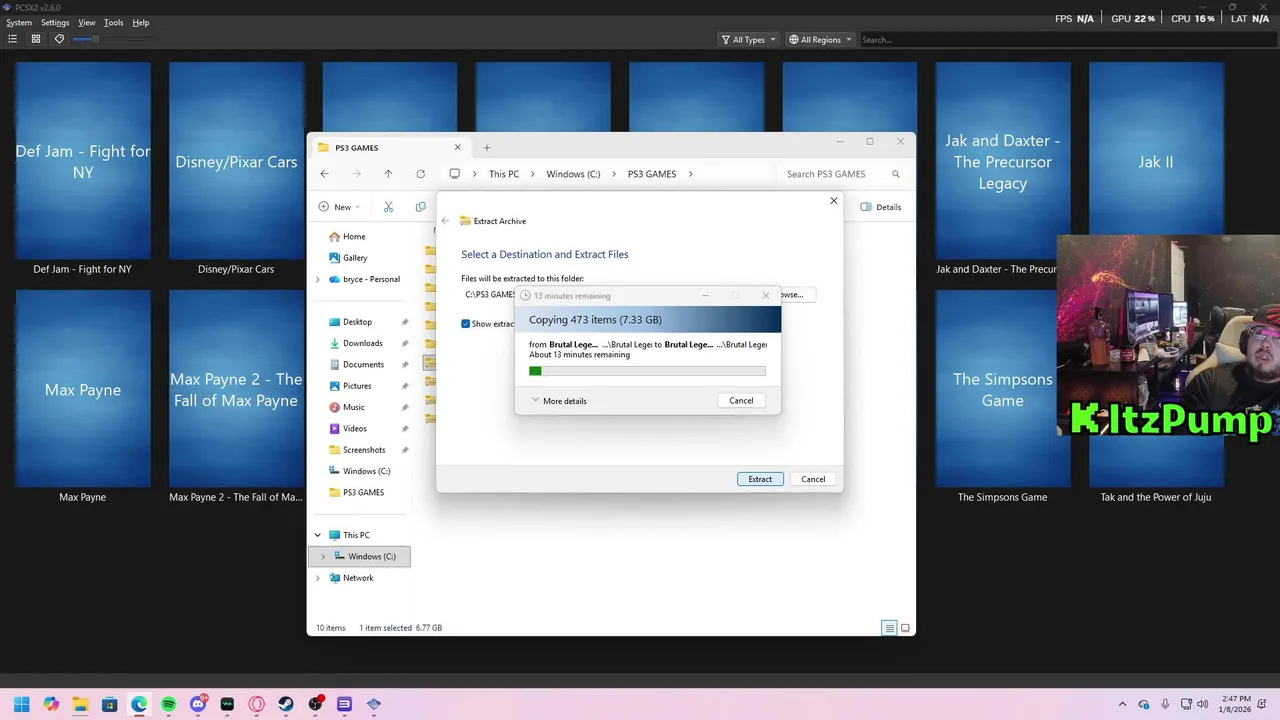Select Jak and Daxter Precursor Legacy cover
The height and width of the screenshot is (720, 1280).
[x=1003, y=161]
